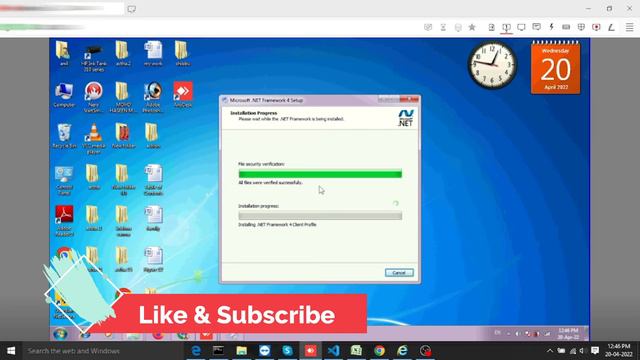Select the whiteboard pen icon
The width and height of the screenshot is (640, 360).
pos(611,27)
